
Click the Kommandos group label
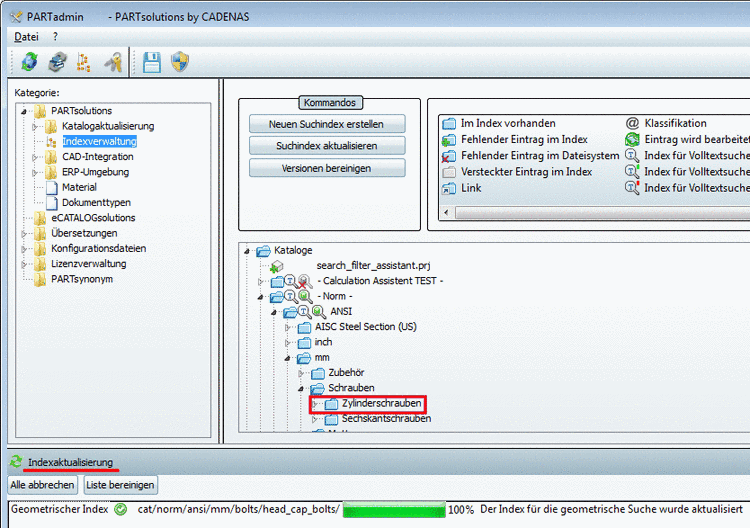[x=330, y=103]
